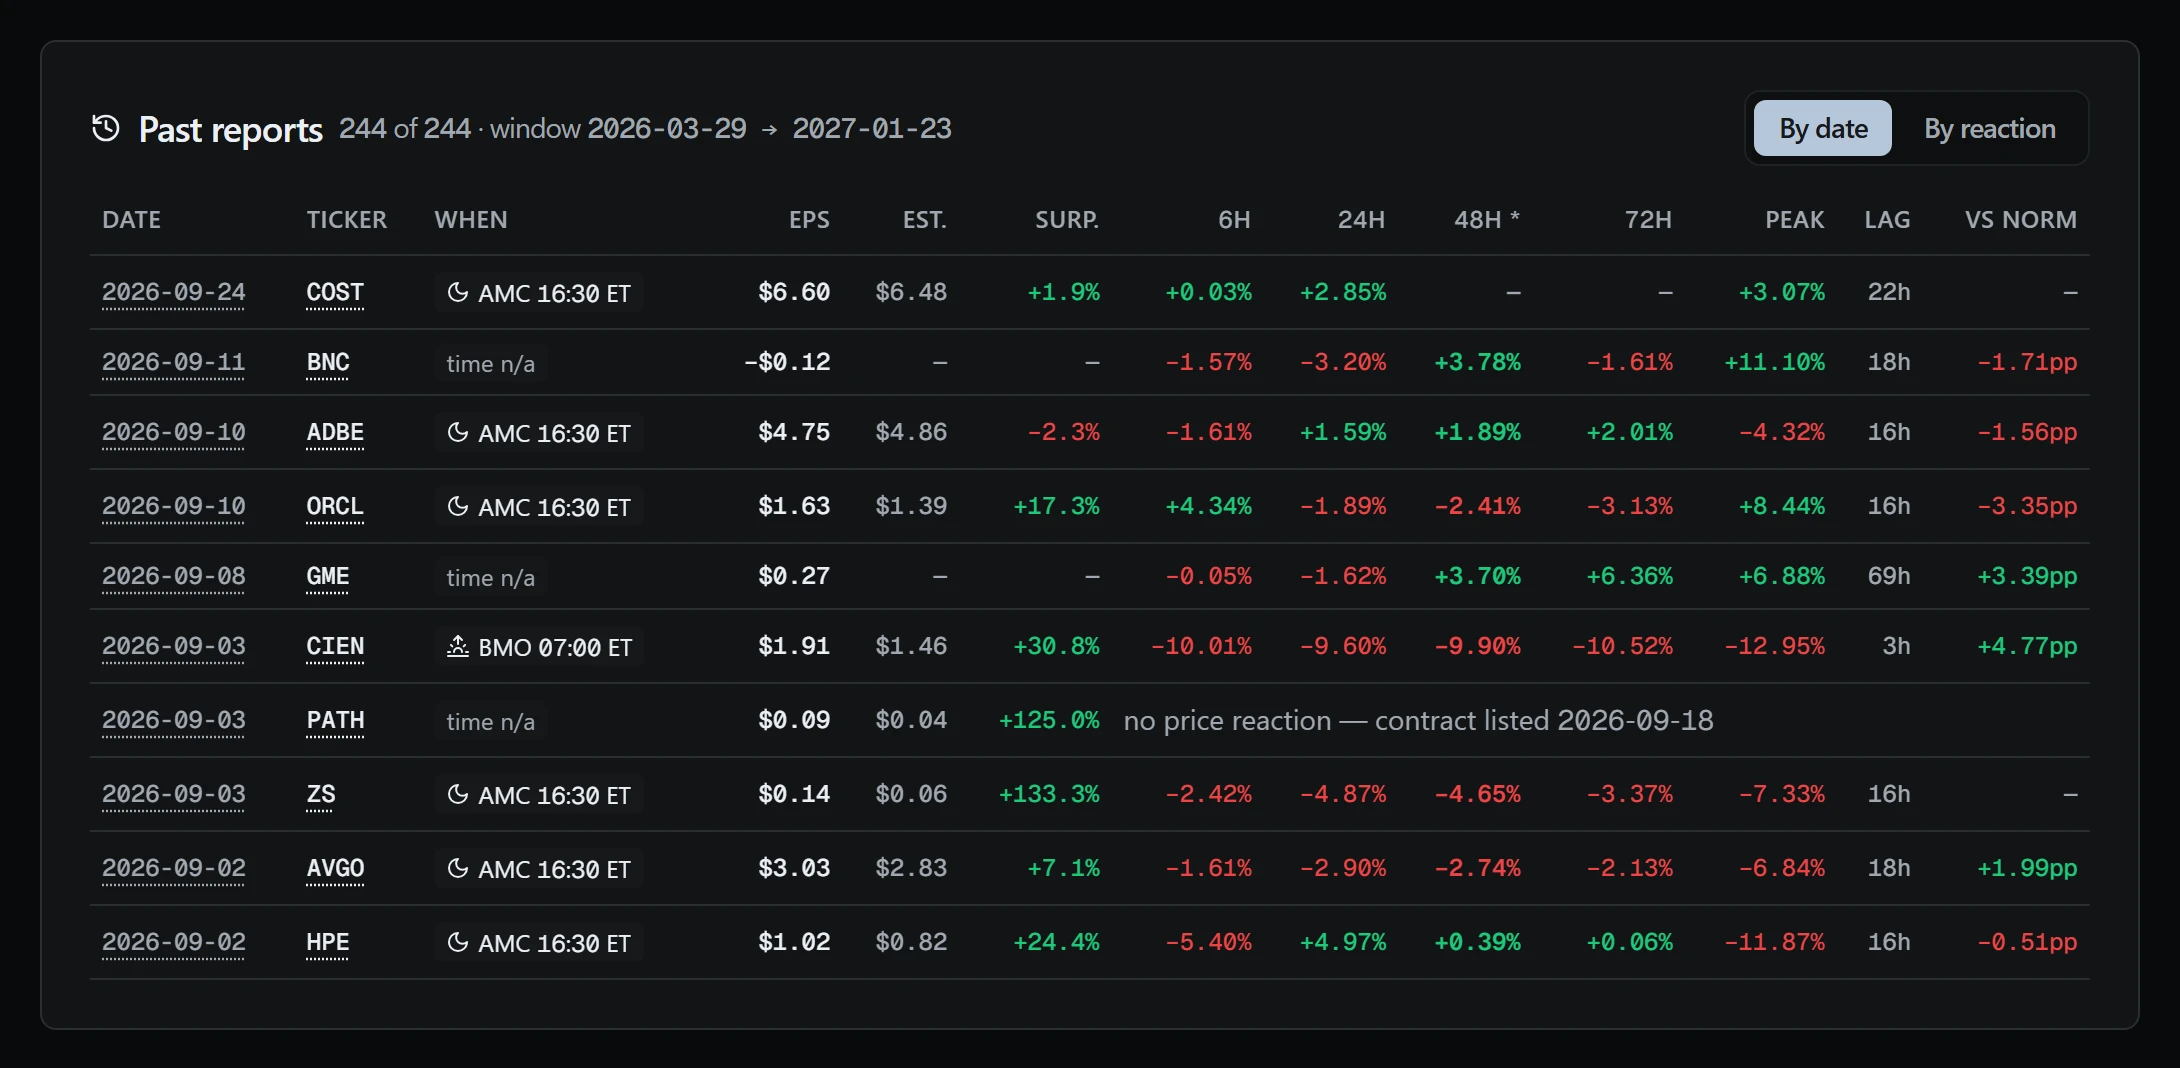Click CIEN's -12.95% peak value

click(1774, 646)
